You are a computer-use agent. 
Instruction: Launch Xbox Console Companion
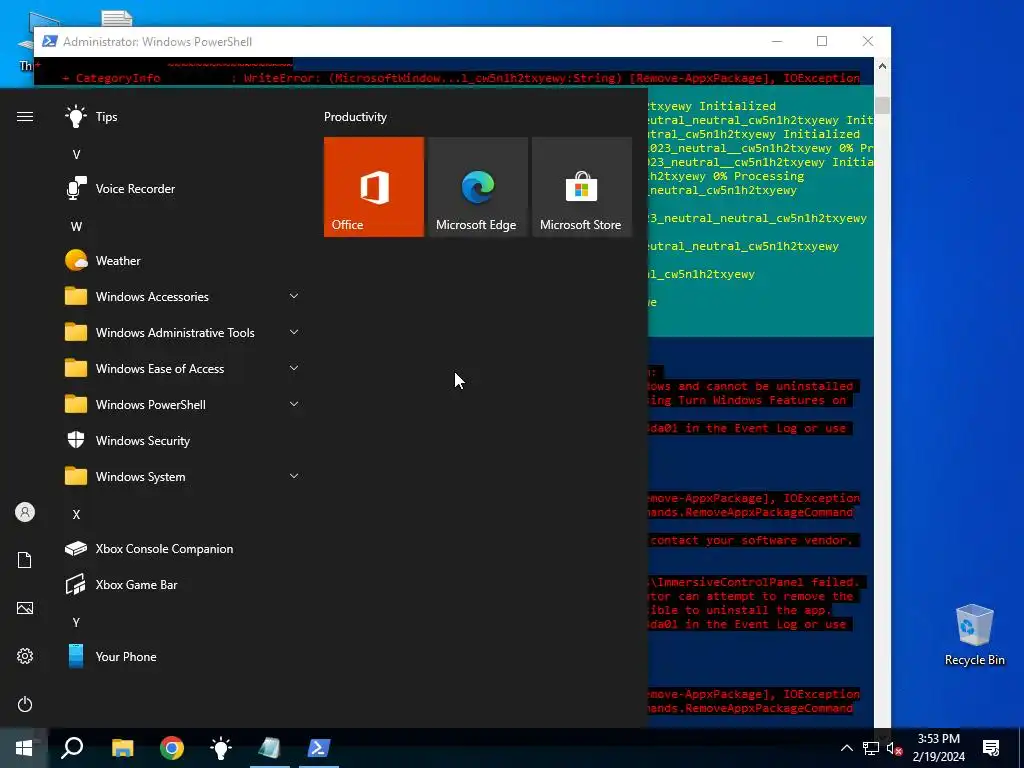(182, 549)
